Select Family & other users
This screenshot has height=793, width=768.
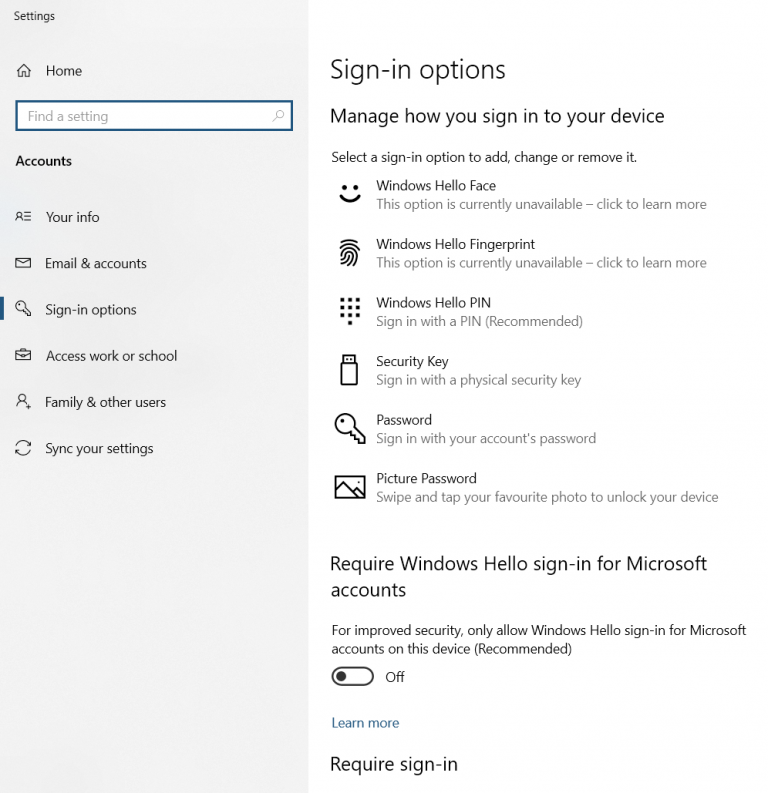(105, 403)
